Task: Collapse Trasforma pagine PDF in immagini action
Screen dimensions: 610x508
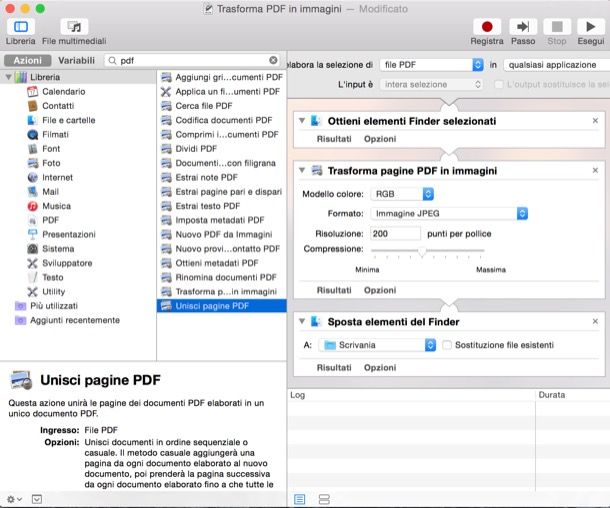Action: point(302,170)
